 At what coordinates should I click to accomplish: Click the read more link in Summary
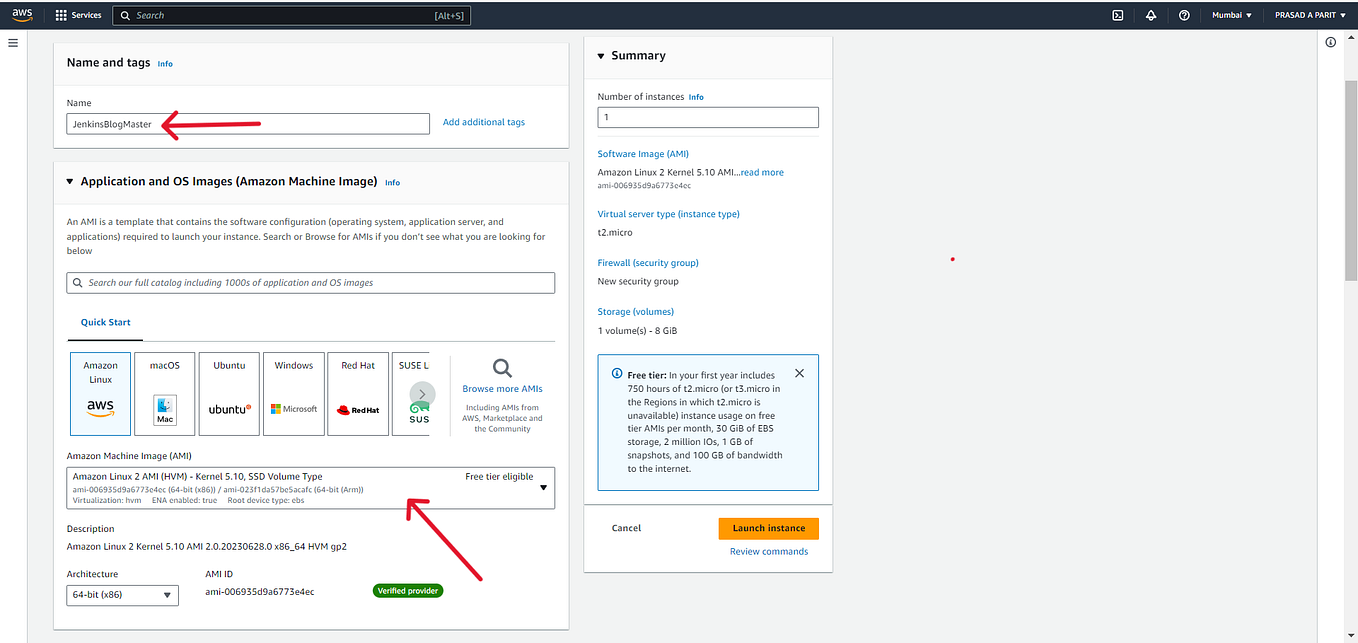[762, 172]
